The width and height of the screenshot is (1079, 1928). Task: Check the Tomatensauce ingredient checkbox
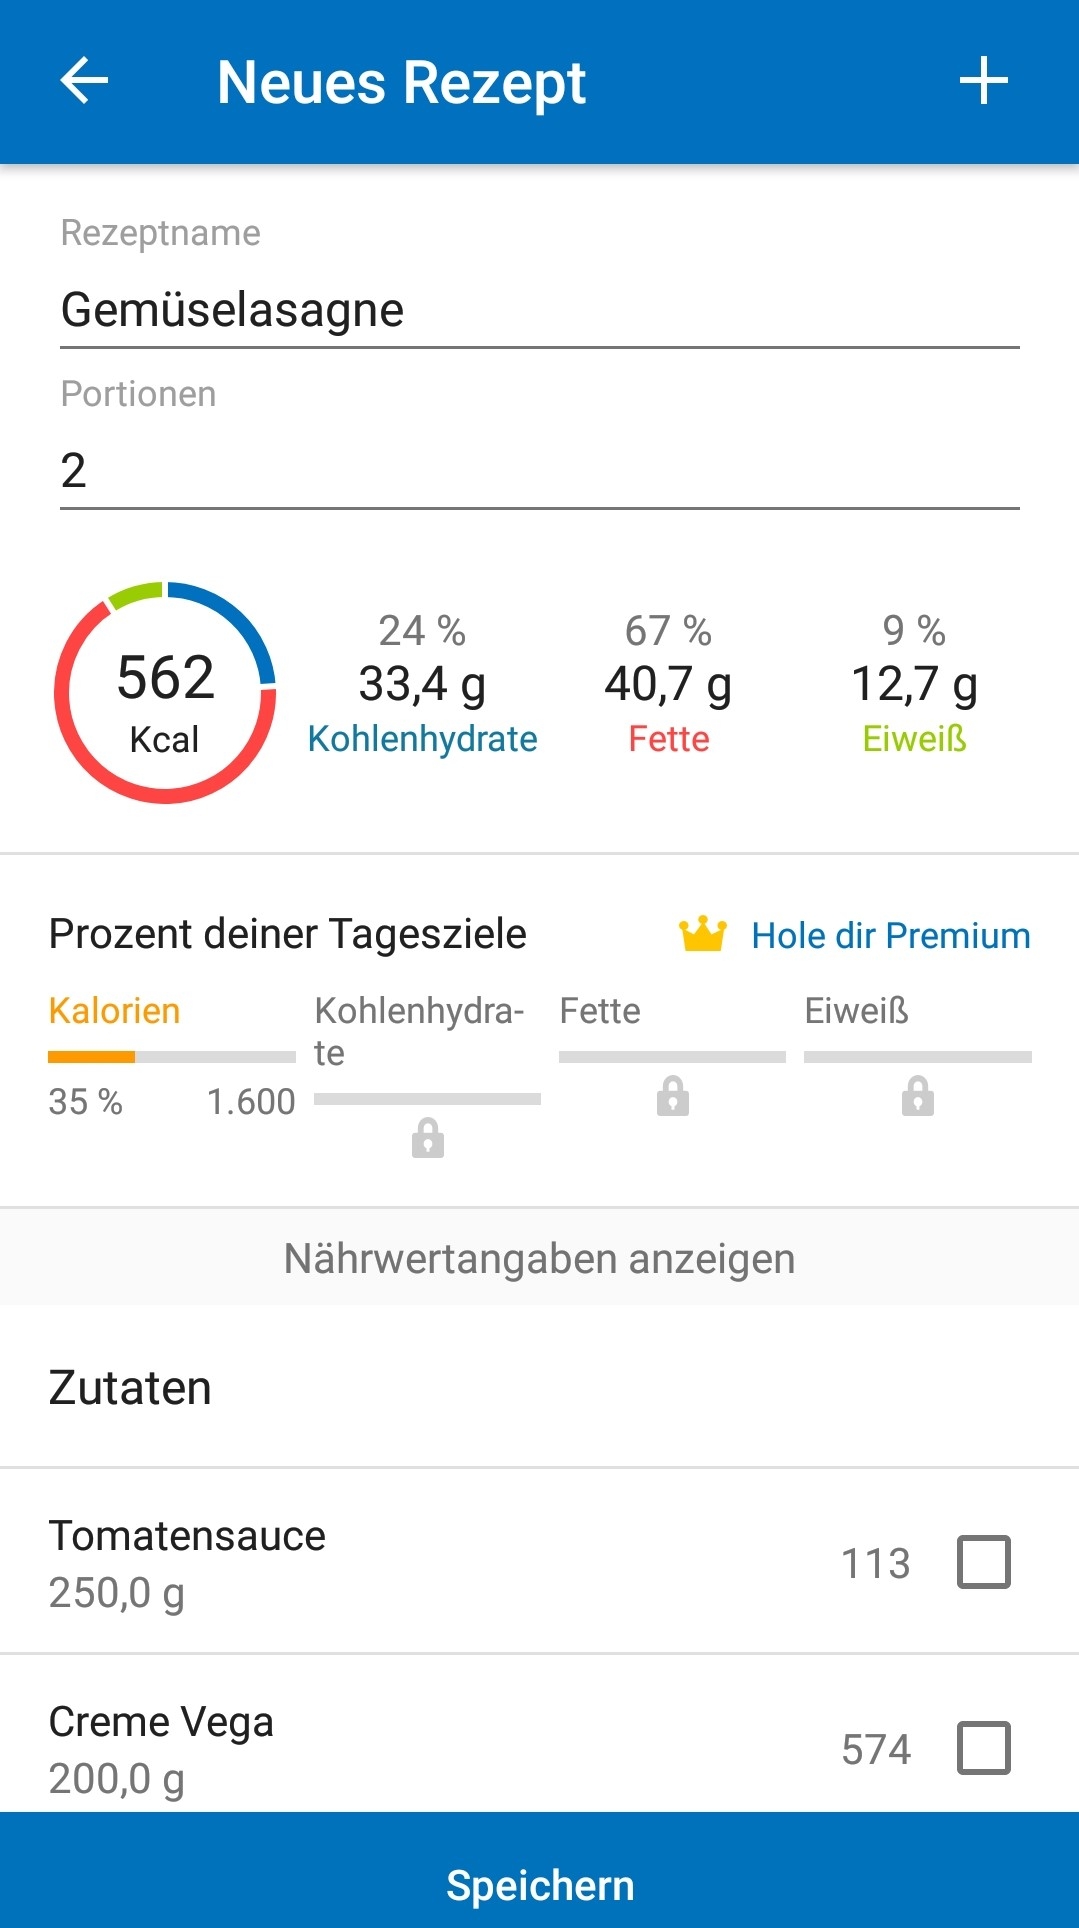click(983, 1562)
